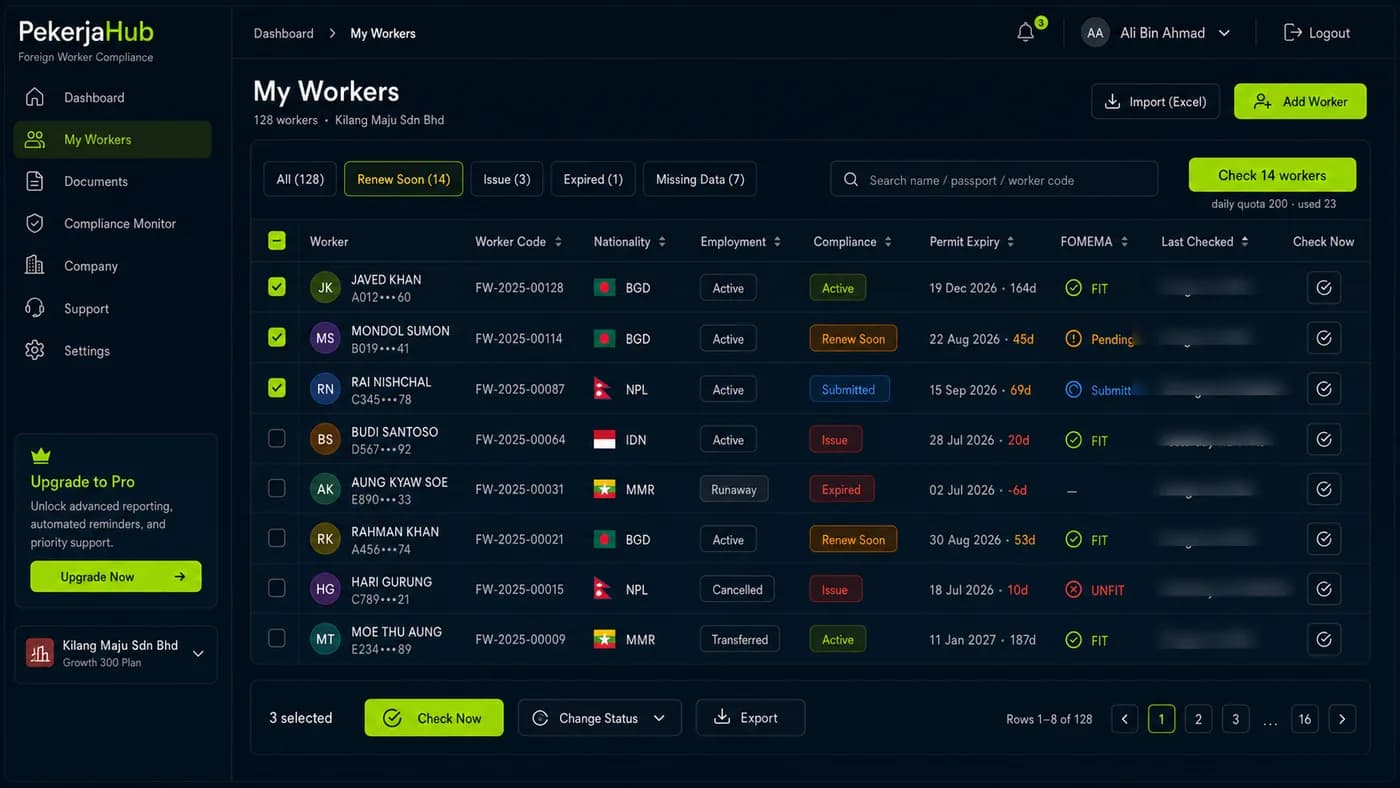
Task: Sort by Worker Code column
Action: (x=558, y=242)
